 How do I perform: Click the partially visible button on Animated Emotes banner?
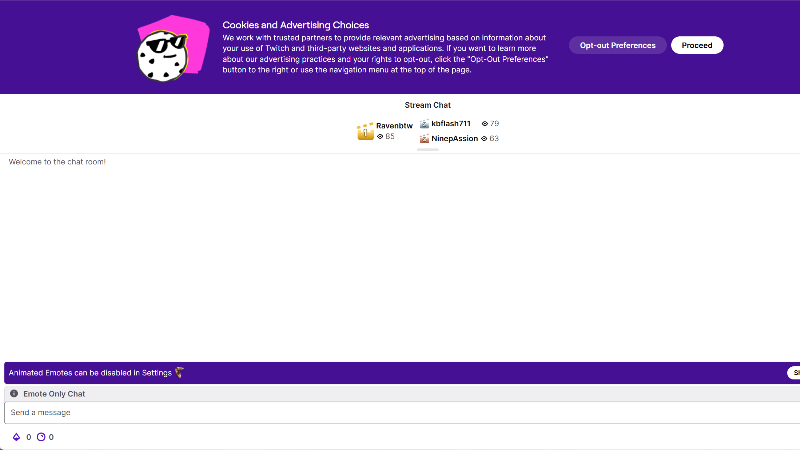point(794,372)
